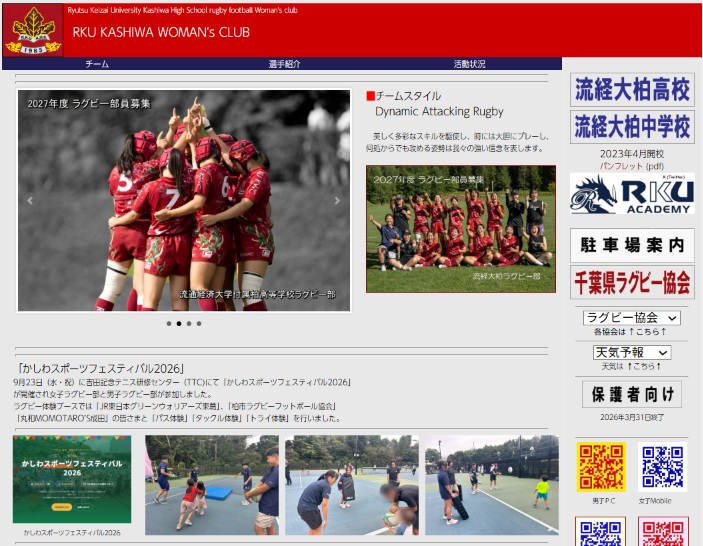Image resolution: width=703 pixels, height=546 pixels.
Task: Click the RKU KASHIWA WOMAN's CLUB title
Action: click(161, 32)
